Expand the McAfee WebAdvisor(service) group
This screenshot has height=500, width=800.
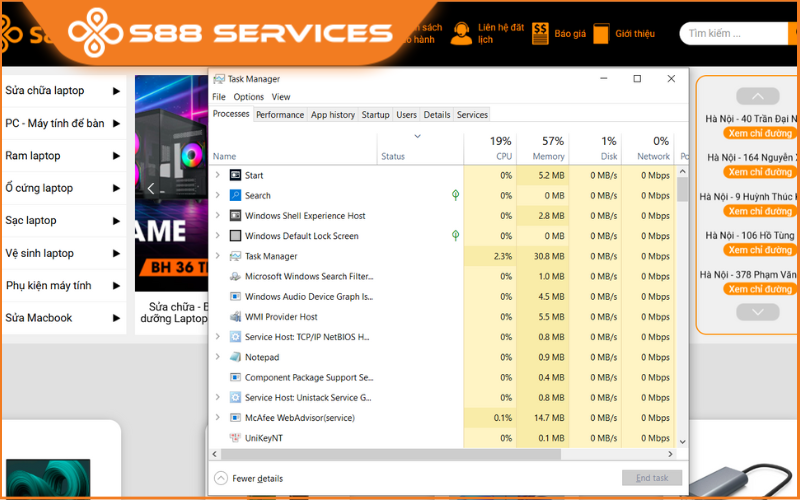[x=218, y=417]
